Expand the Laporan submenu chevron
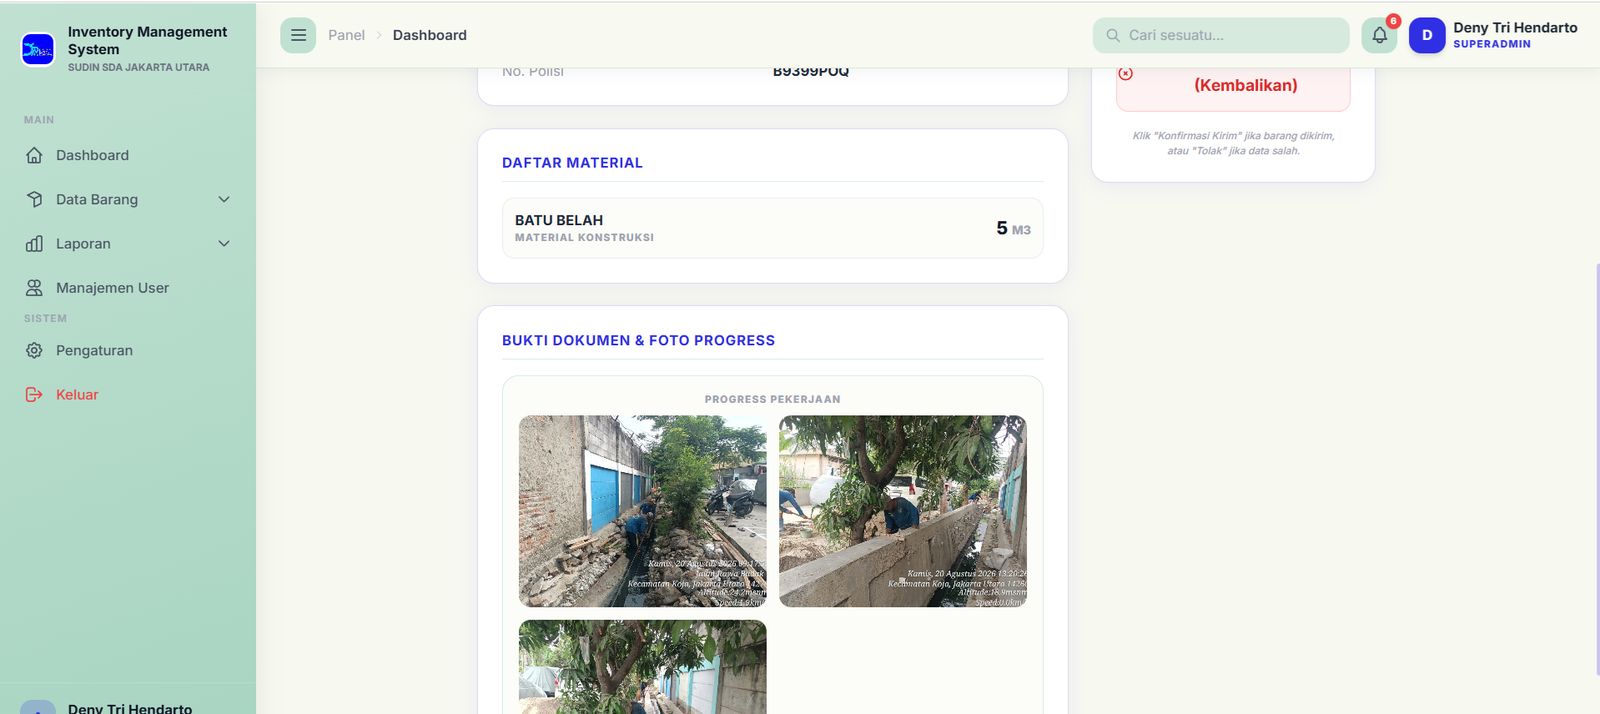 tap(224, 243)
